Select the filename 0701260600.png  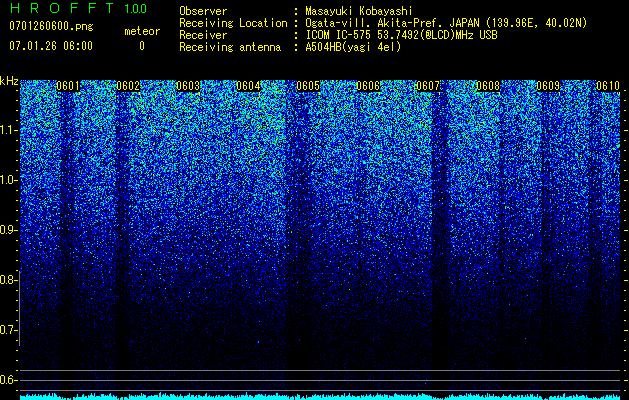pos(51,26)
